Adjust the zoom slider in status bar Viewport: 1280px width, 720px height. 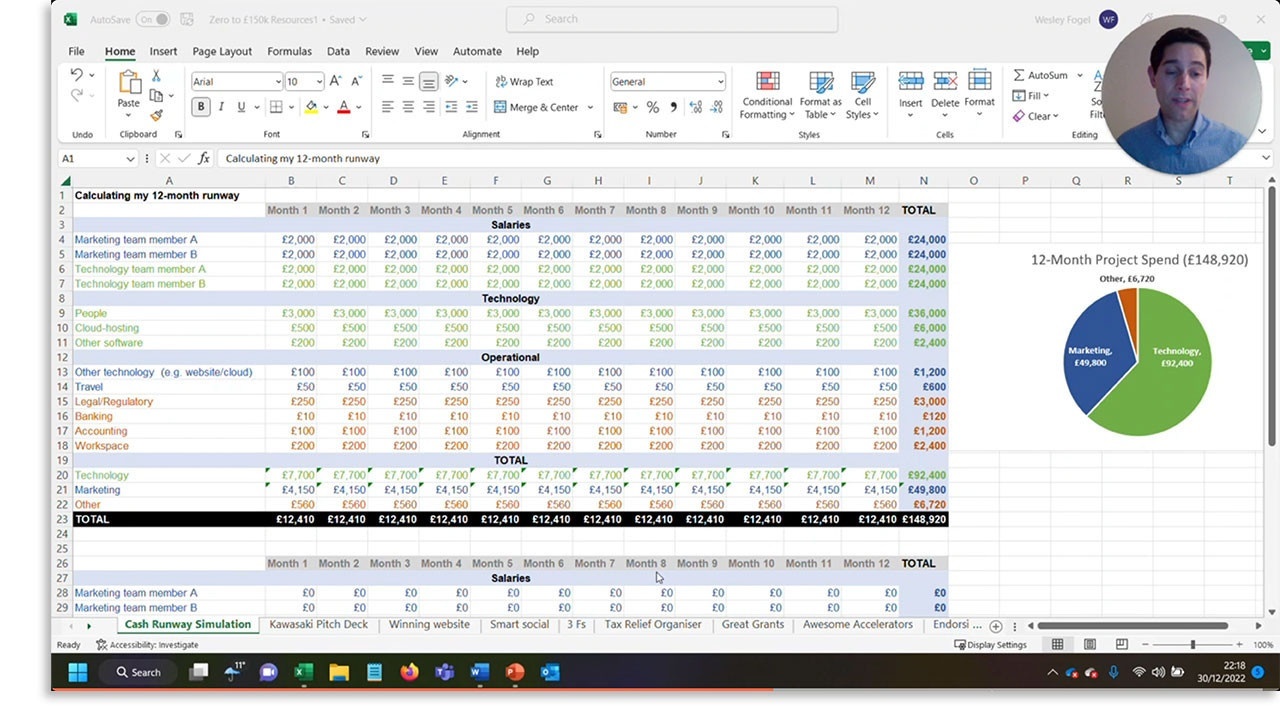point(1192,645)
